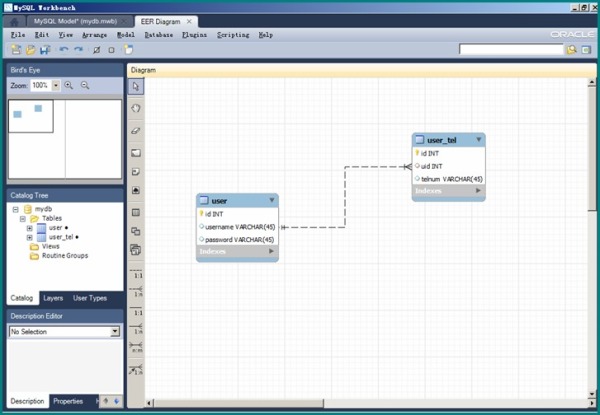
Task: Expand Indexes section of user table
Action: (271, 251)
